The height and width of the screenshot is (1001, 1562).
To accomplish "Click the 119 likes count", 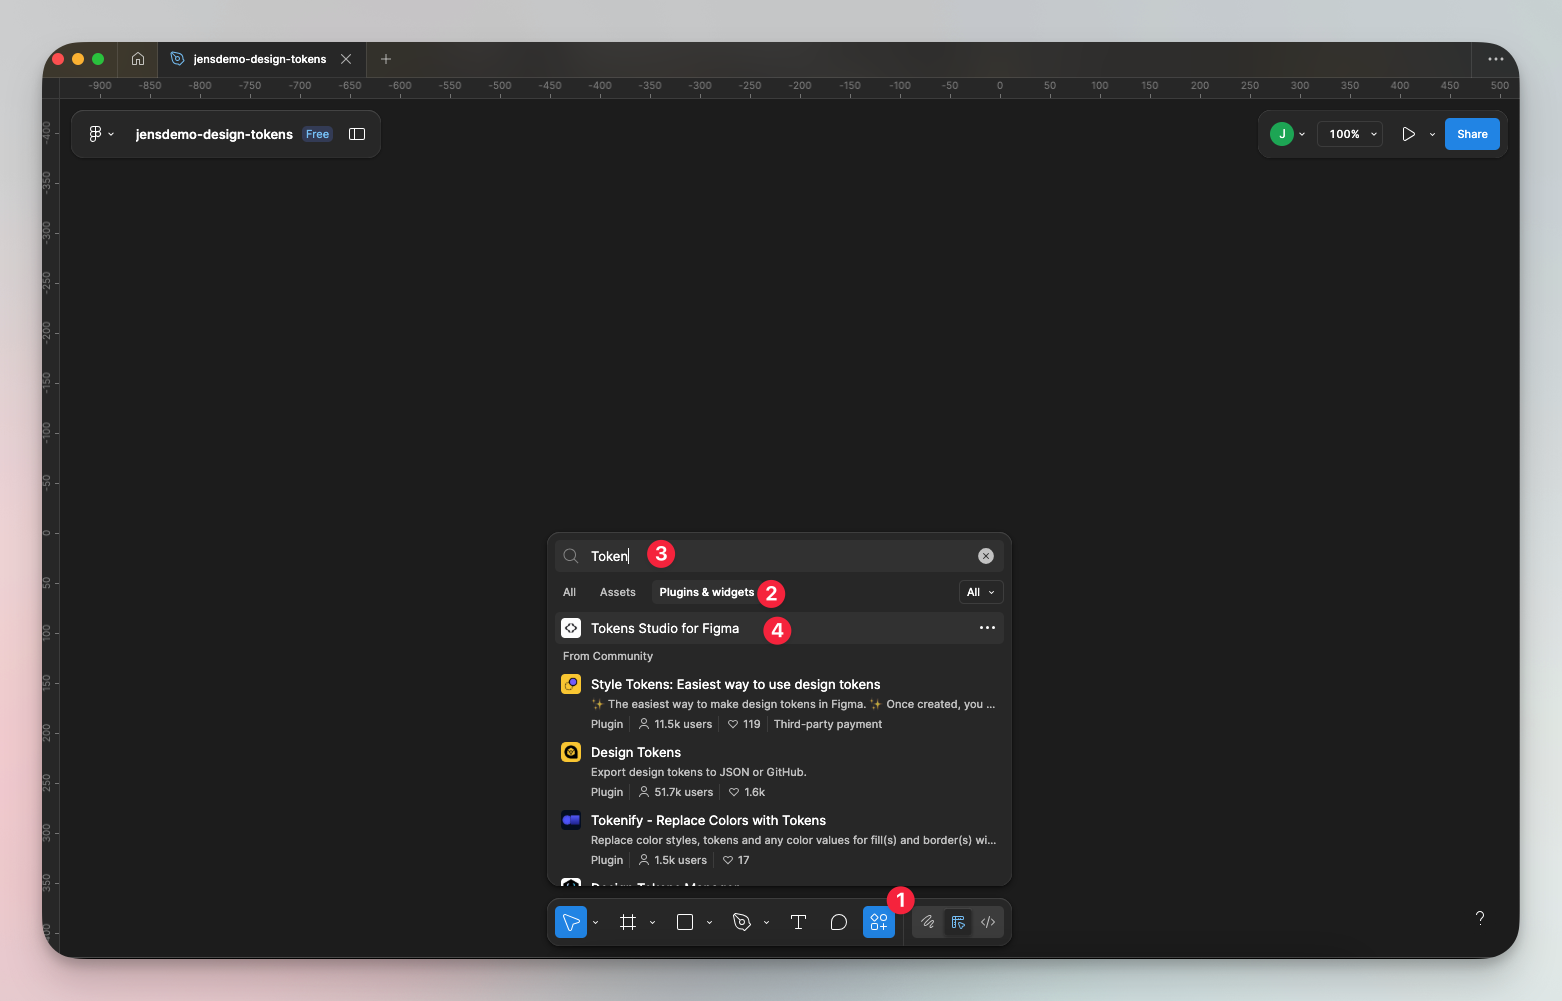I will (744, 724).
